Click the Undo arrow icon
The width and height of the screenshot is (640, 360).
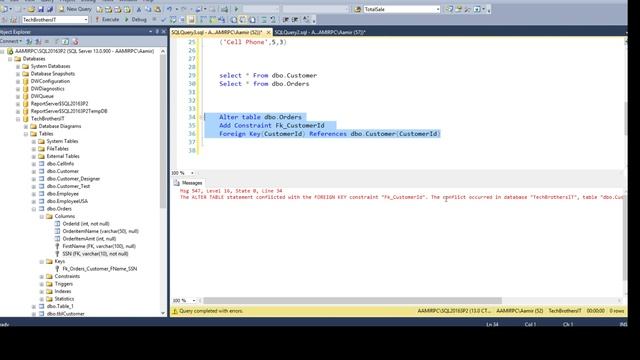(x=169, y=9)
